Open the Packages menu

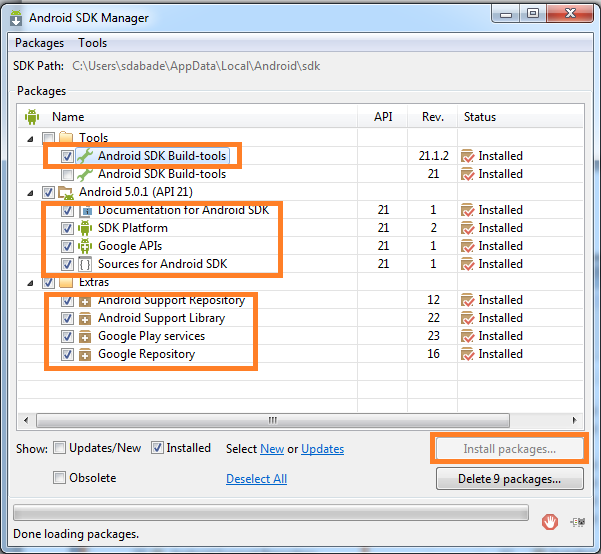coord(39,43)
